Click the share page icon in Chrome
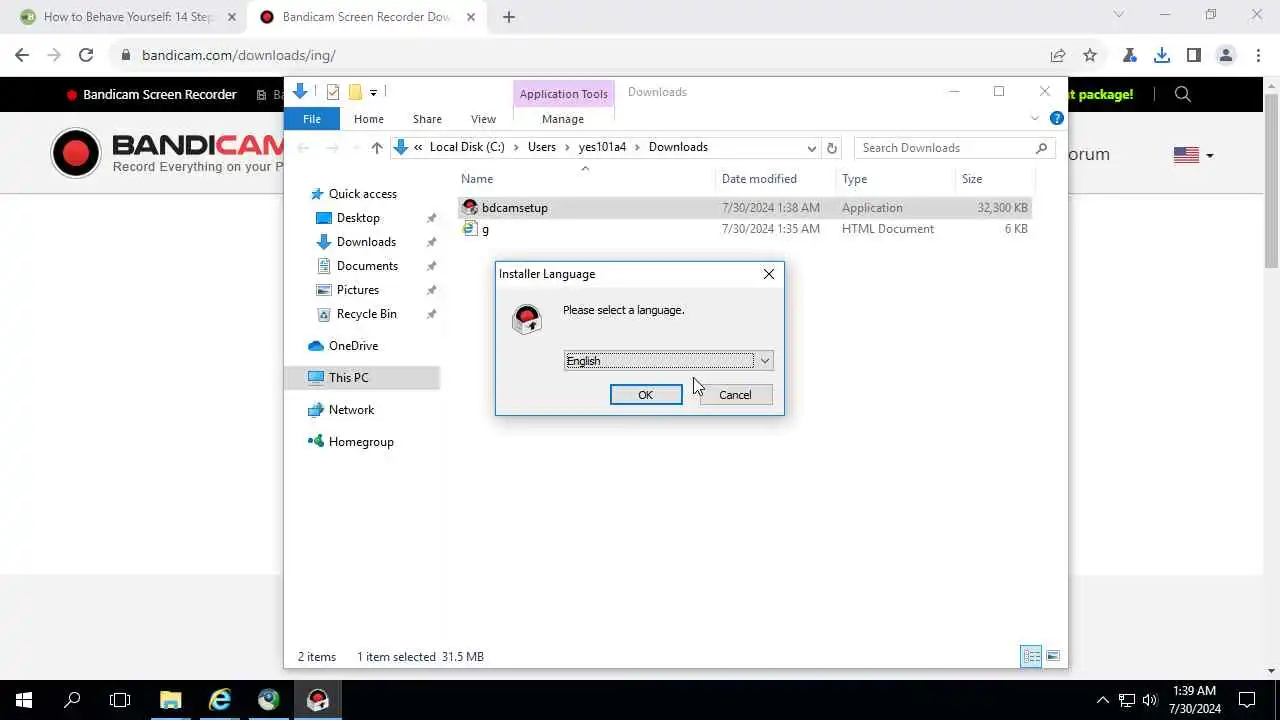Viewport: 1280px width, 720px height. coord(1058,55)
